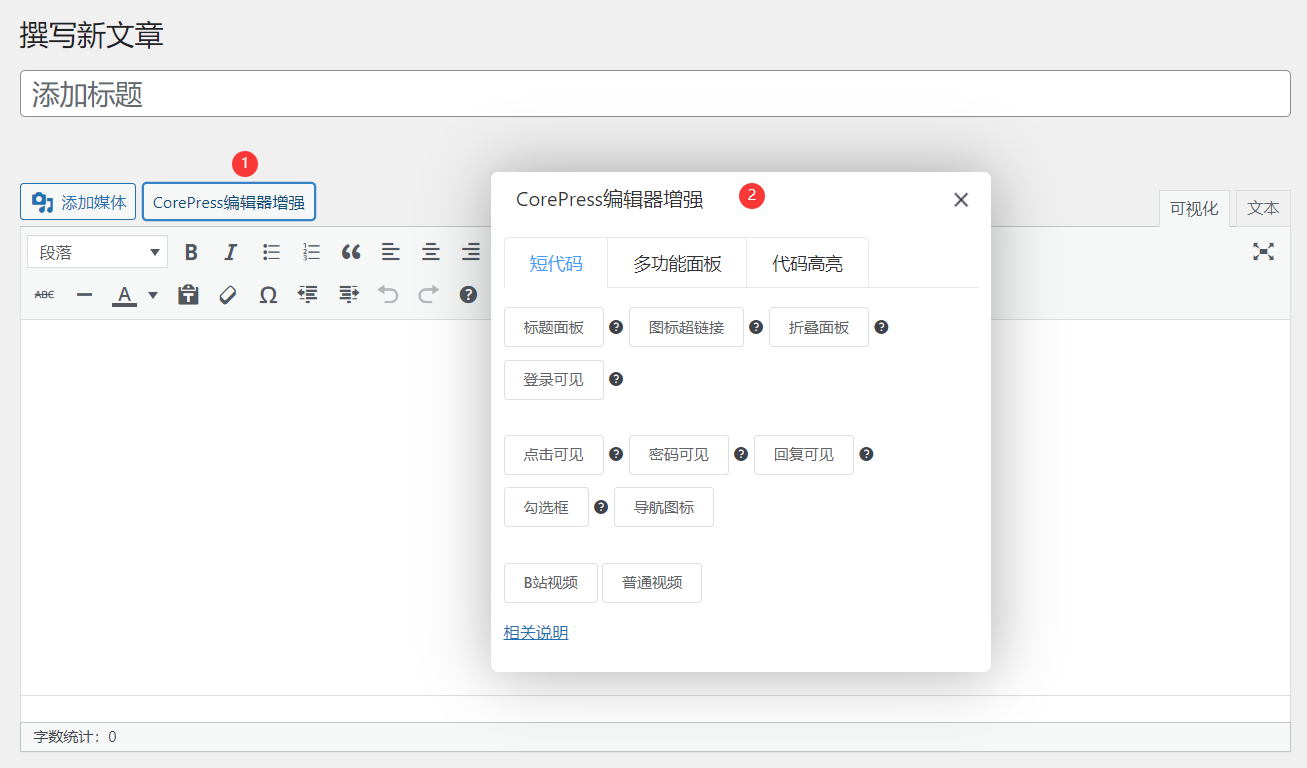The height and width of the screenshot is (768, 1307).
Task: Click help icon next to 回复可见
Action: coord(866,454)
